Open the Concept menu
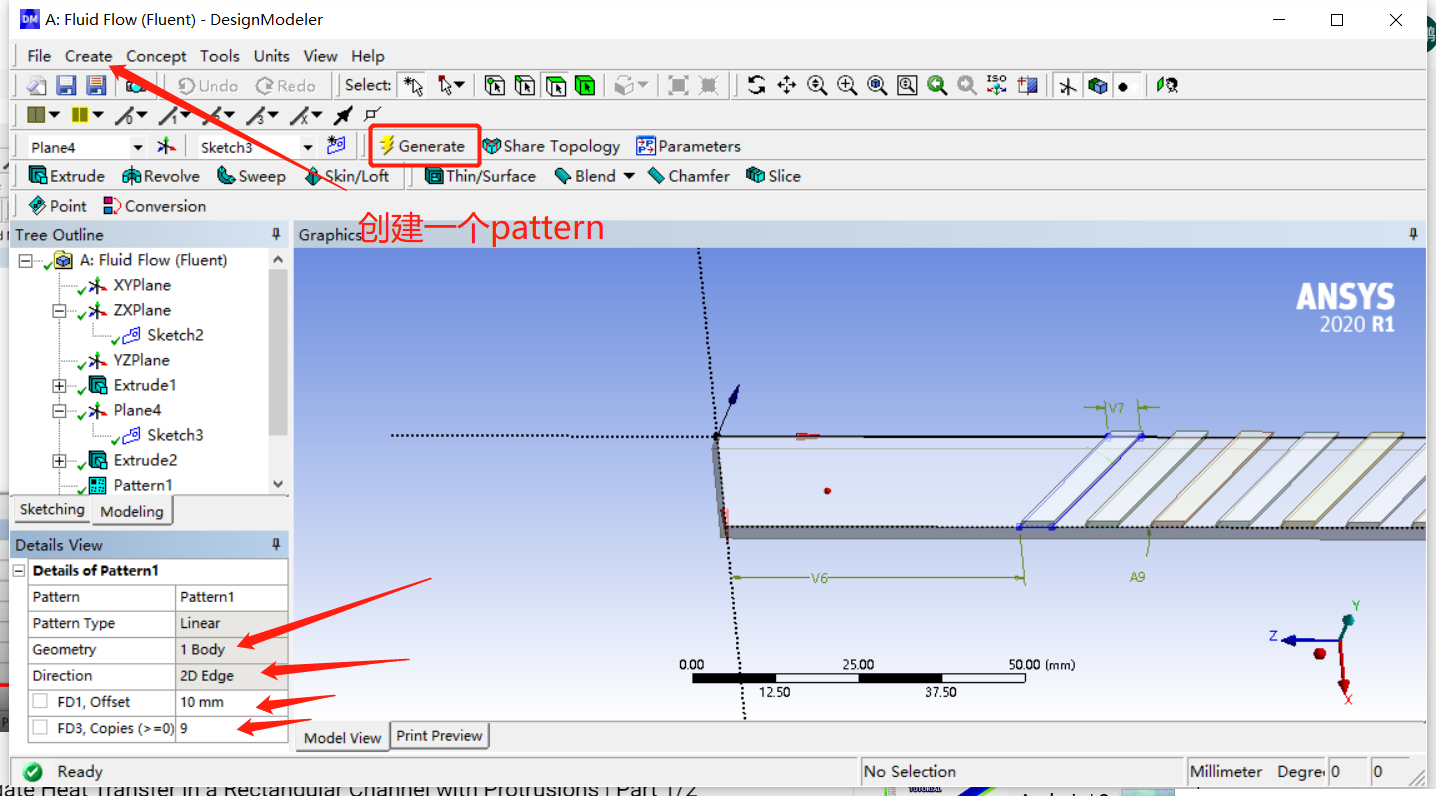Viewport: 1436px width, 796px height. coord(156,56)
